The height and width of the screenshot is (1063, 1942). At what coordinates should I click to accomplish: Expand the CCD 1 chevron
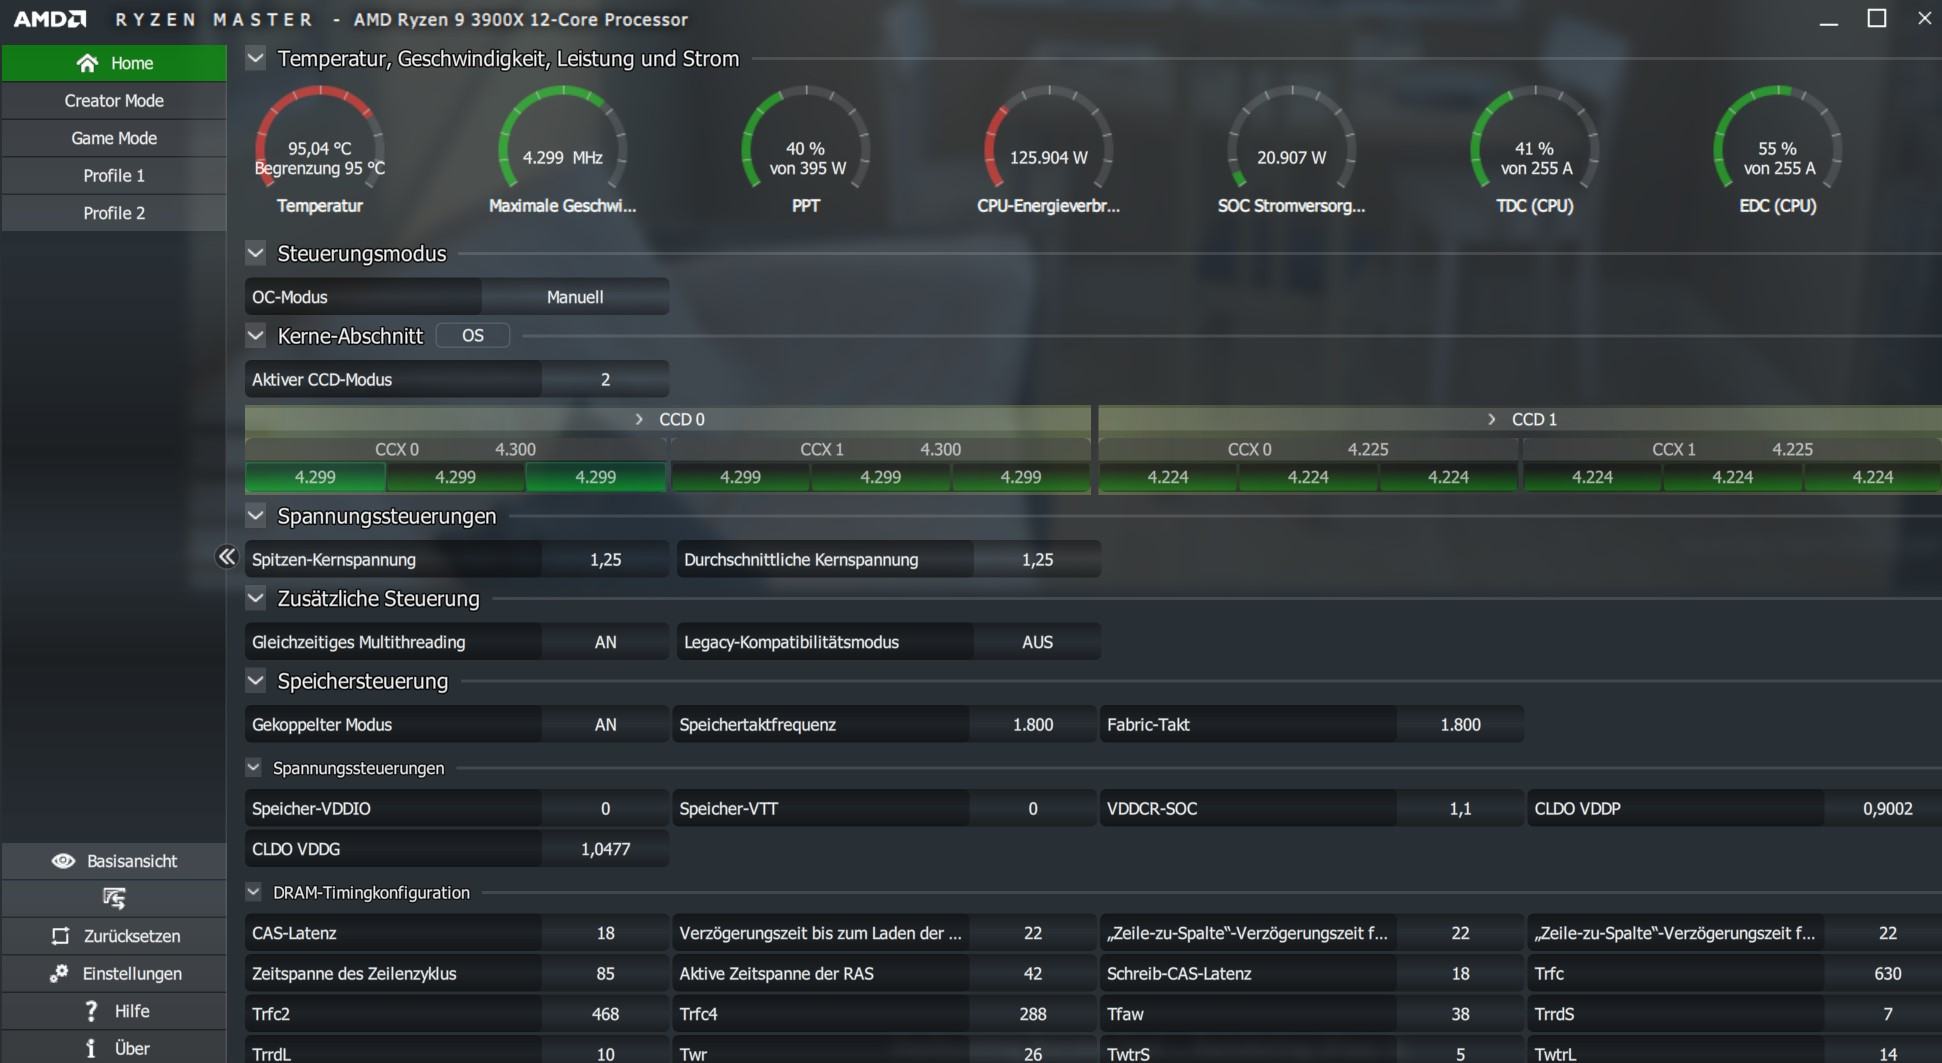(1492, 419)
